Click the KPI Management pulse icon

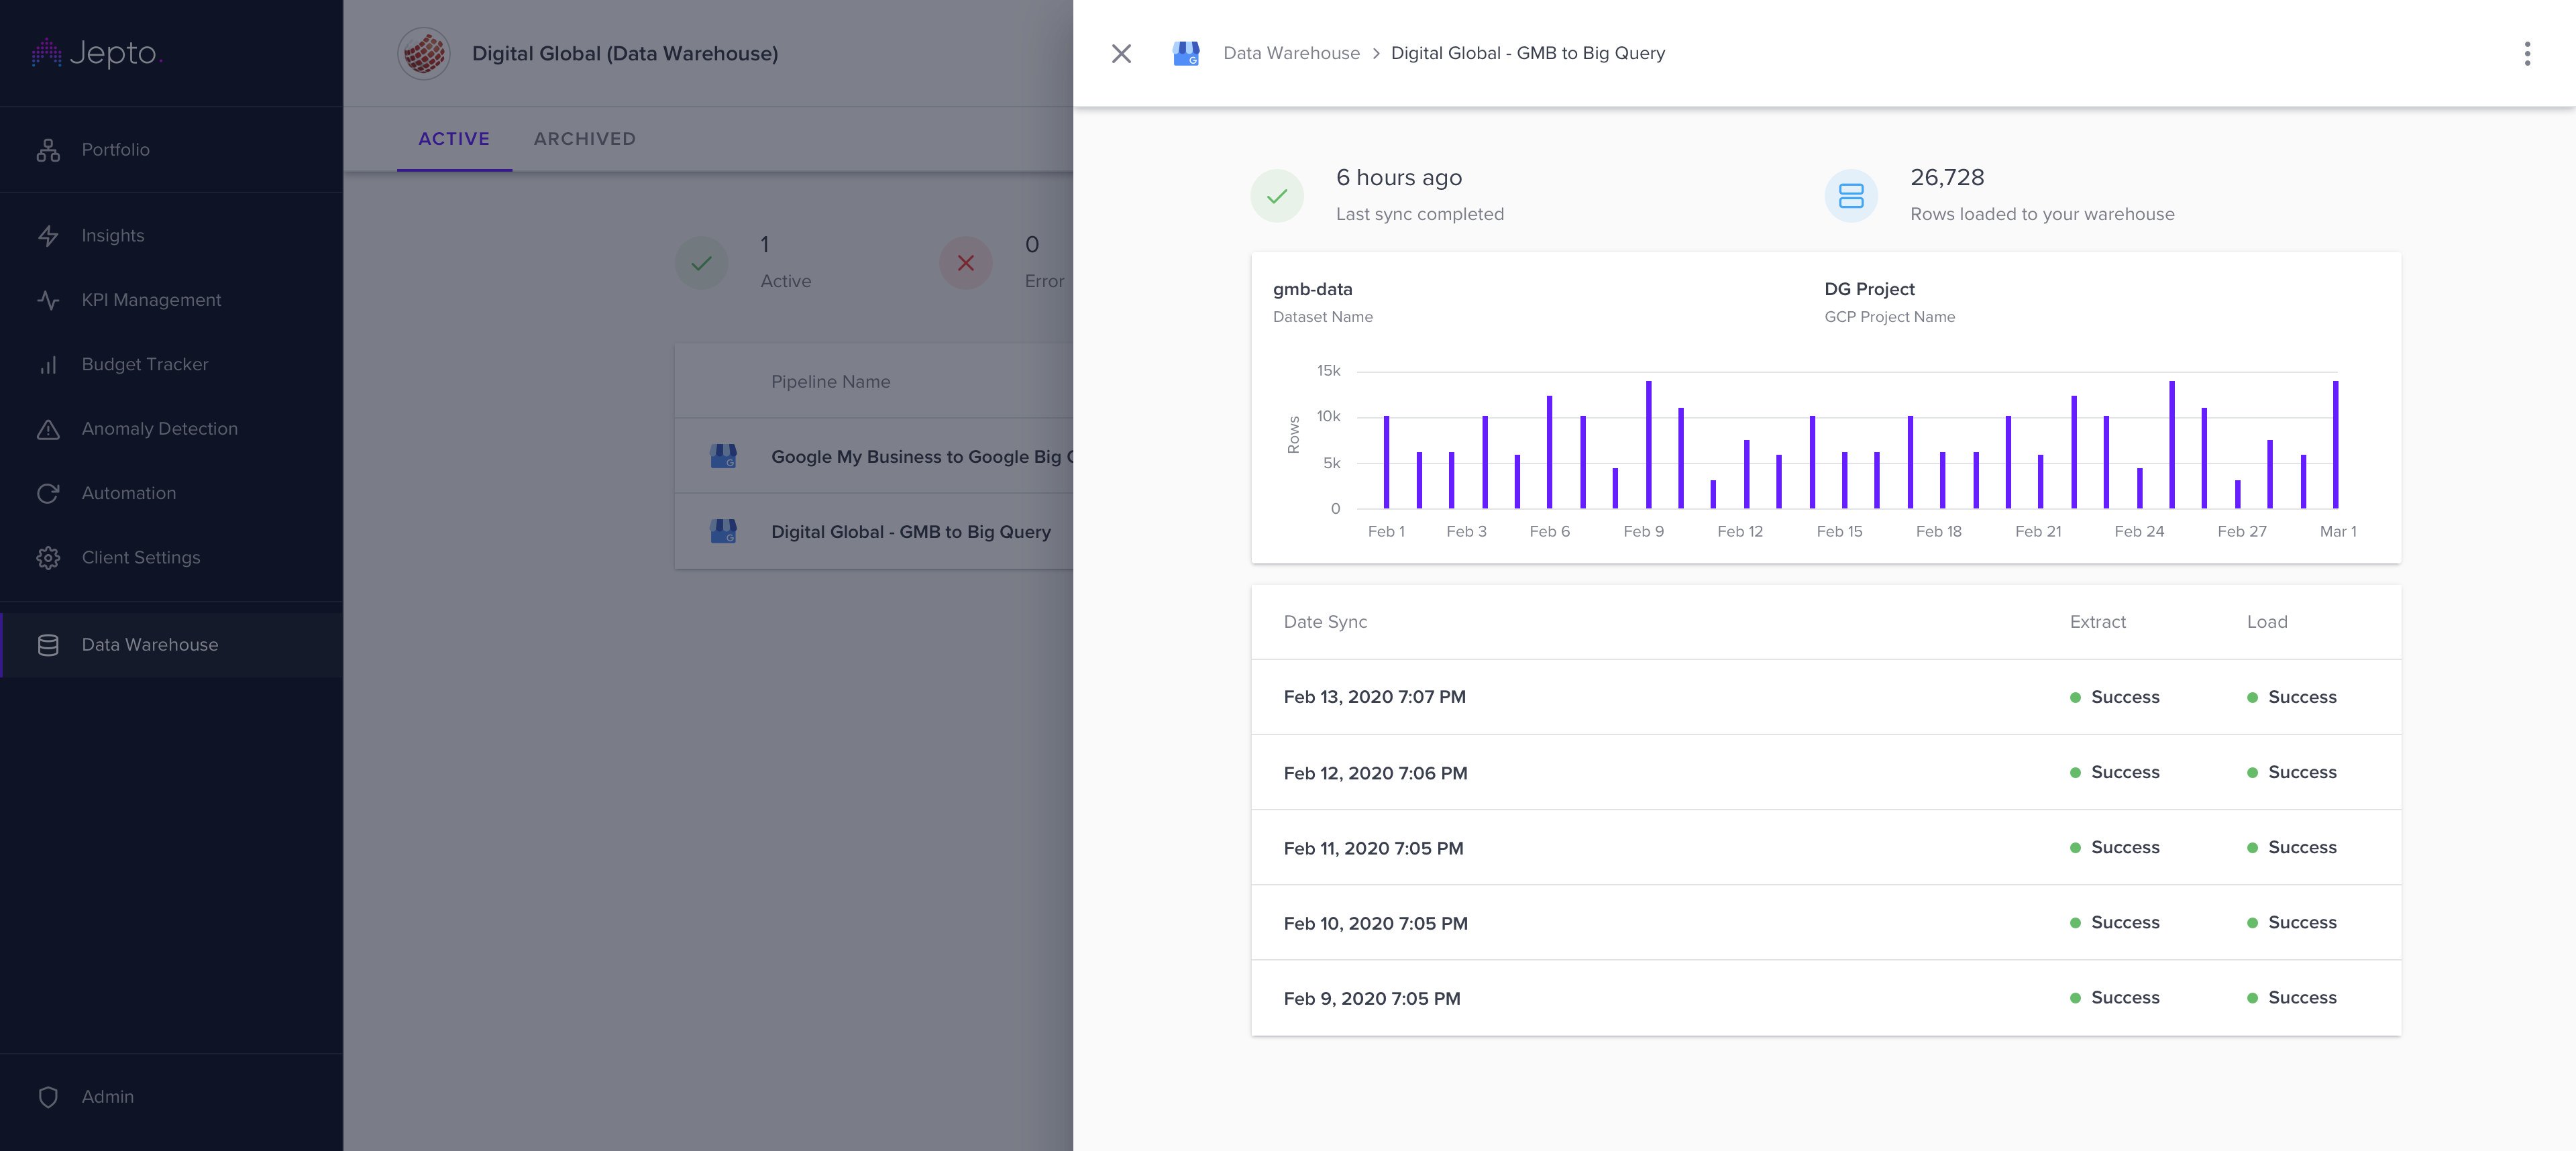pos(48,300)
